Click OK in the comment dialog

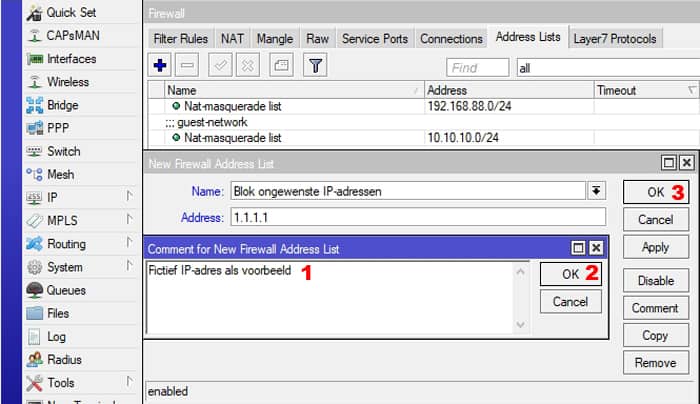(x=571, y=274)
